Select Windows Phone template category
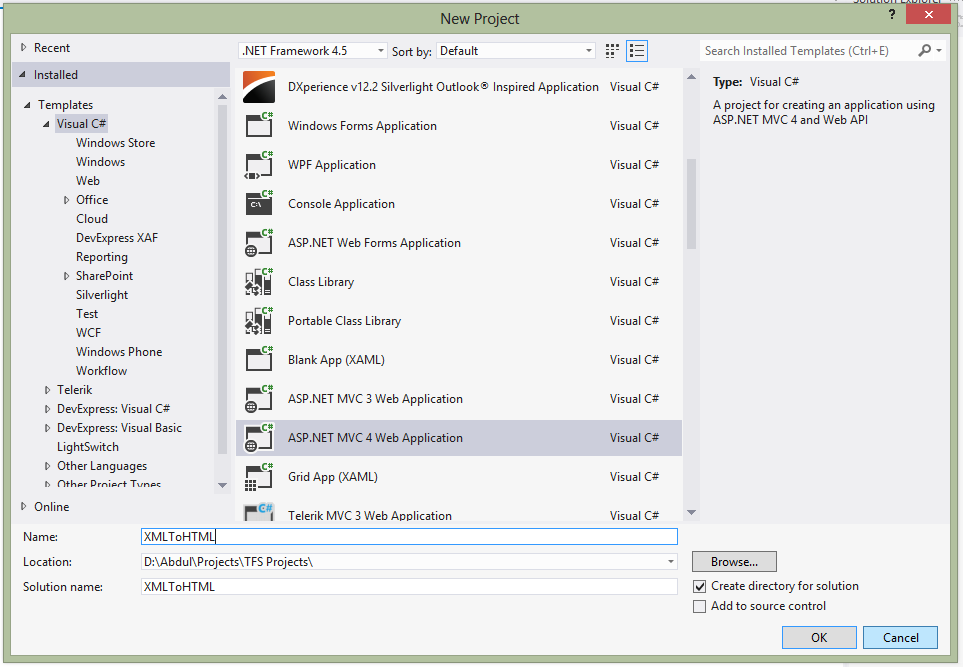This screenshot has height=667, width=963. [x=119, y=352]
